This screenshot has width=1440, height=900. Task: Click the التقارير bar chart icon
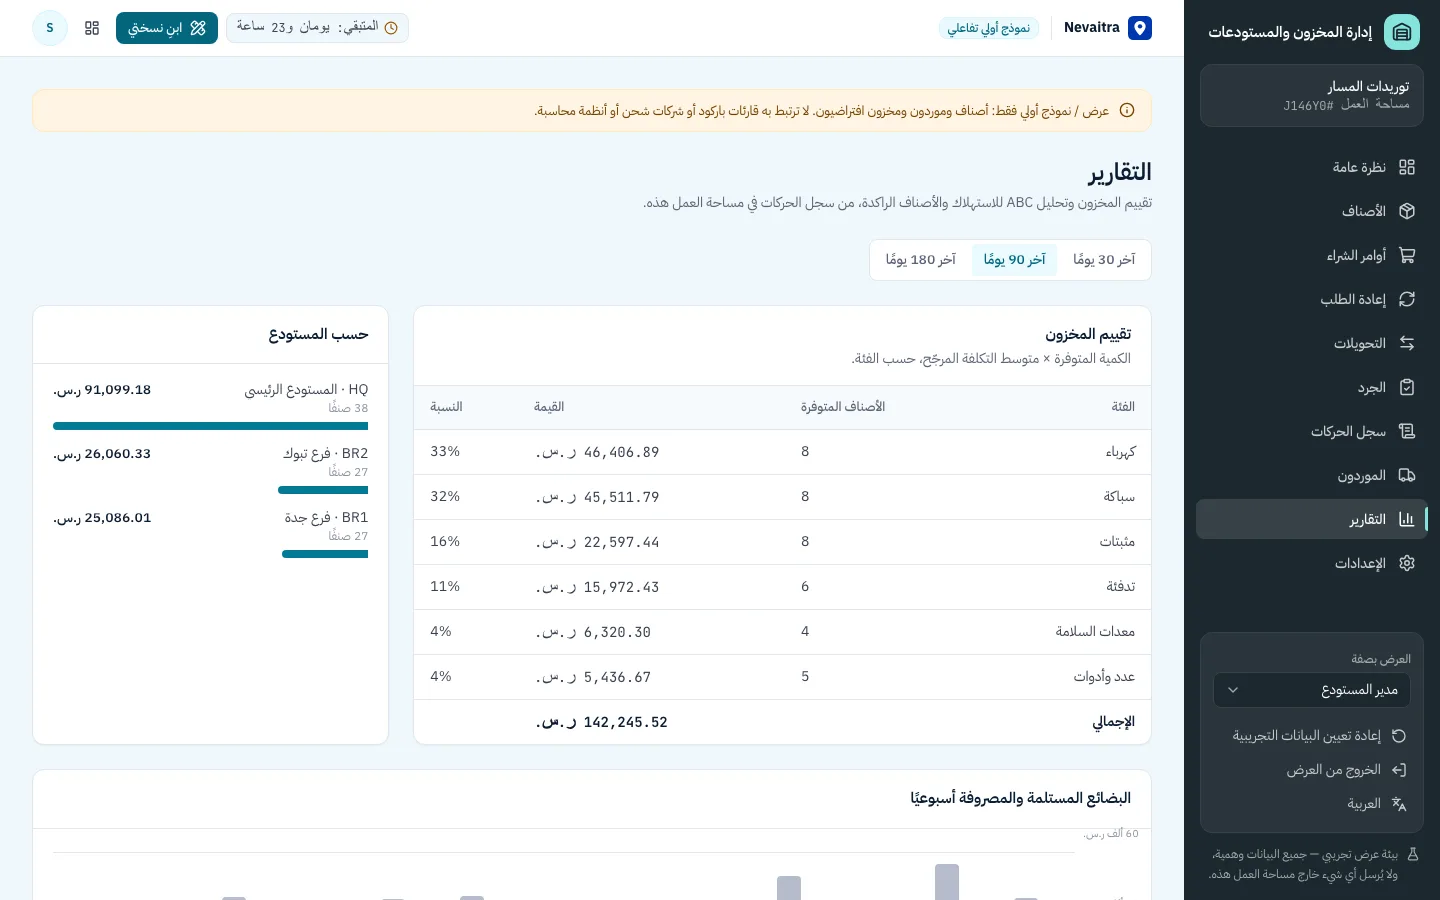1407,519
